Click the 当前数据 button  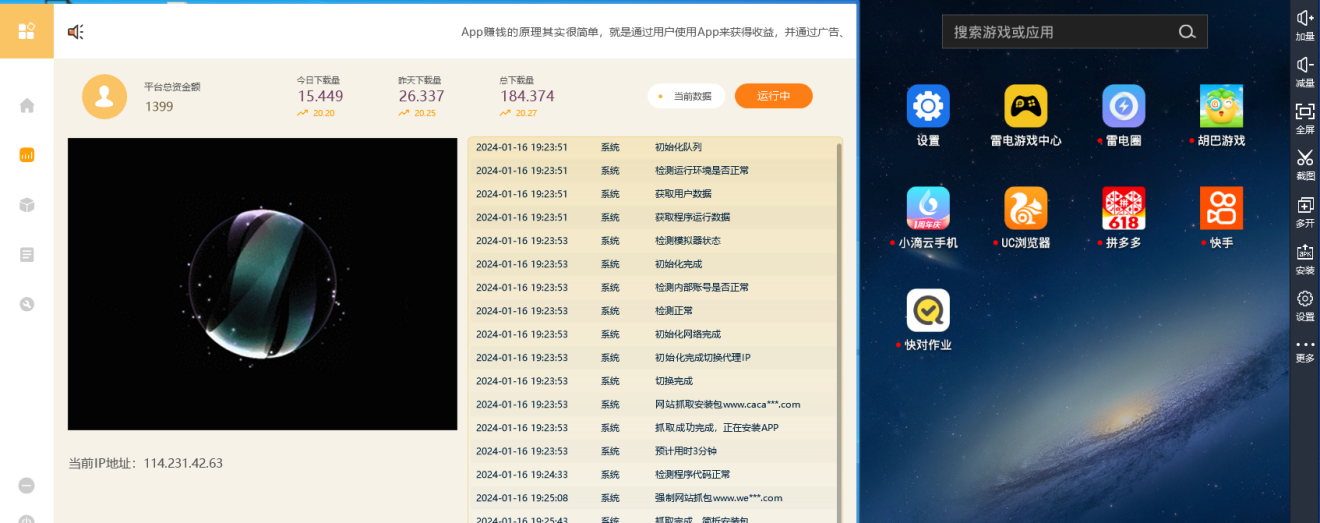point(685,96)
